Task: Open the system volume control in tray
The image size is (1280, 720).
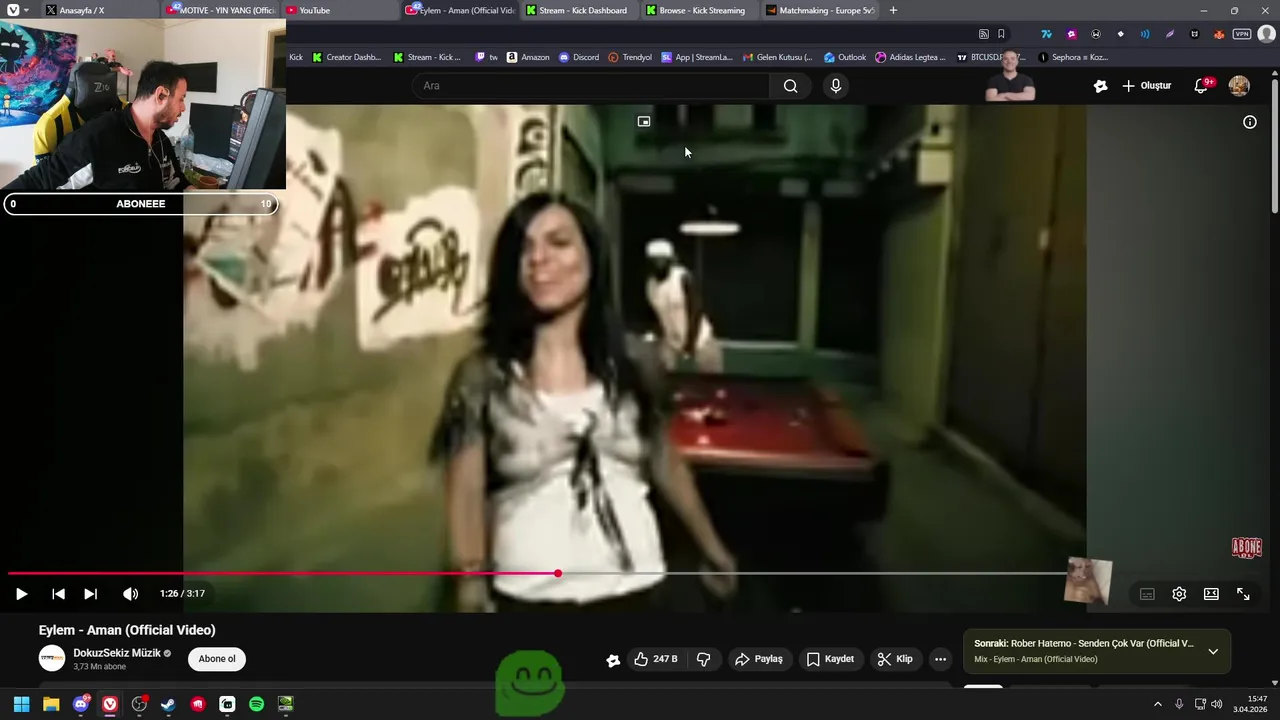Action: [1216, 704]
